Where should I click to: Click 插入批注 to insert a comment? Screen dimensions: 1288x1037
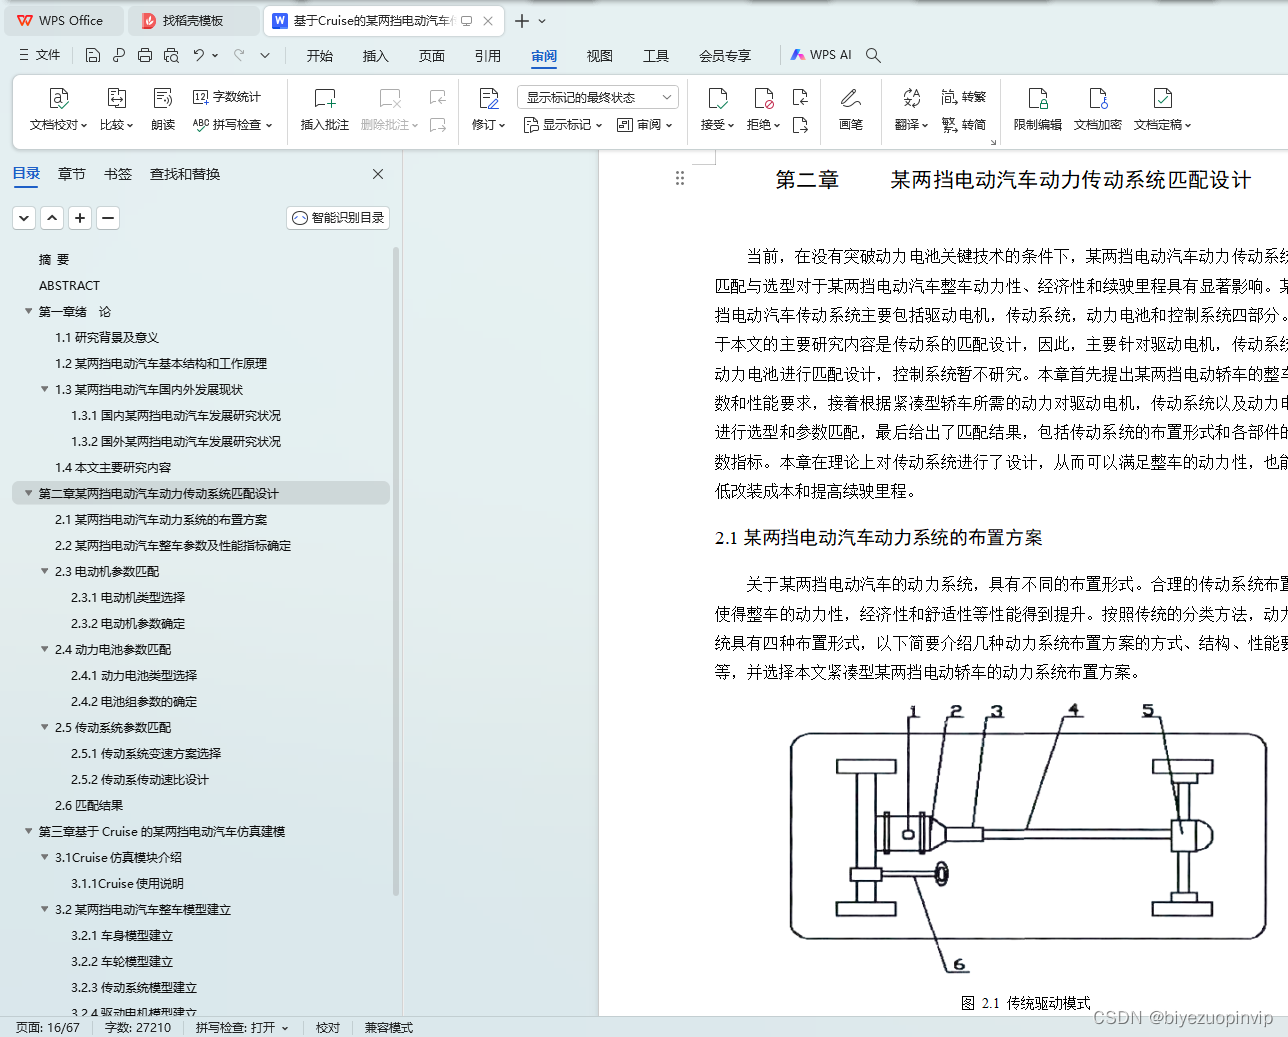tap(325, 109)
